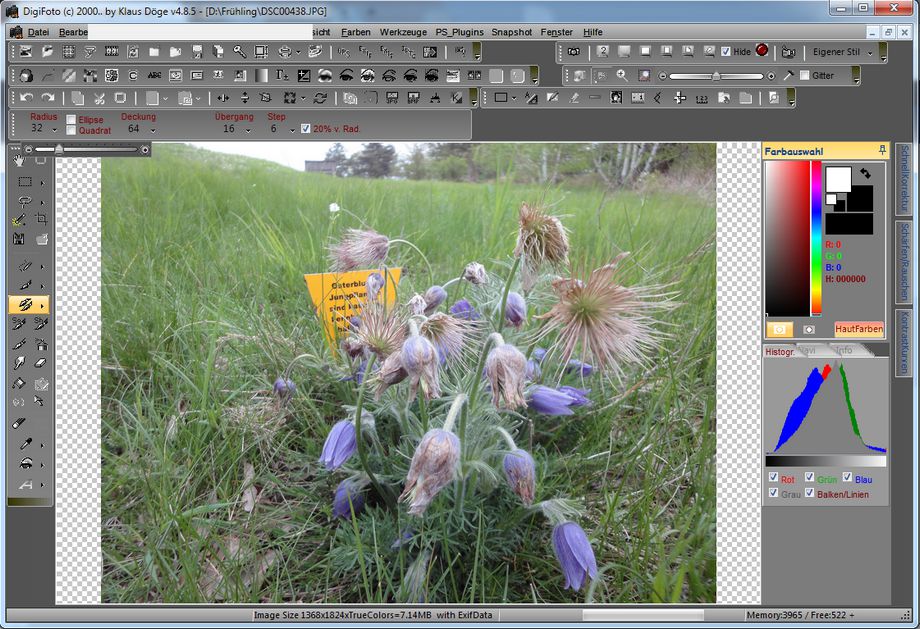This screenshot has height=629, width=920.
Task: Click the Undo arrow icon
Action: click(25, 98)
